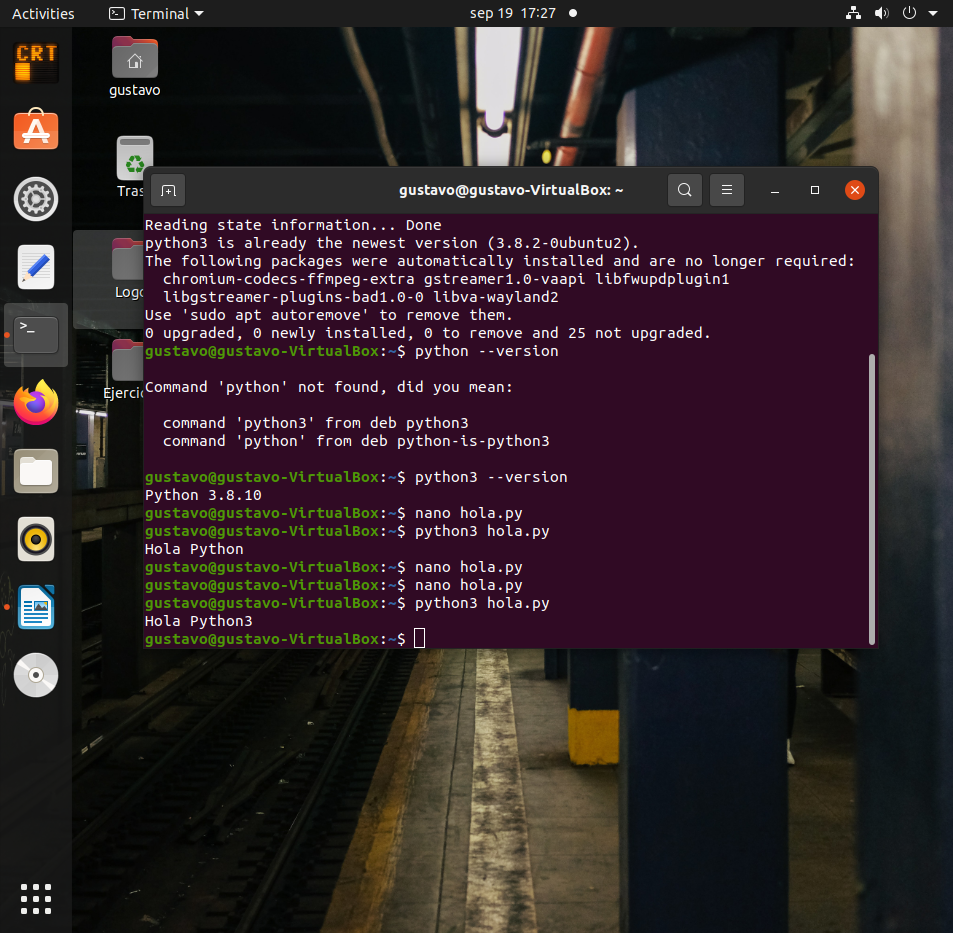Launch LibreOffice Writer from the dock

click(35, 607)
